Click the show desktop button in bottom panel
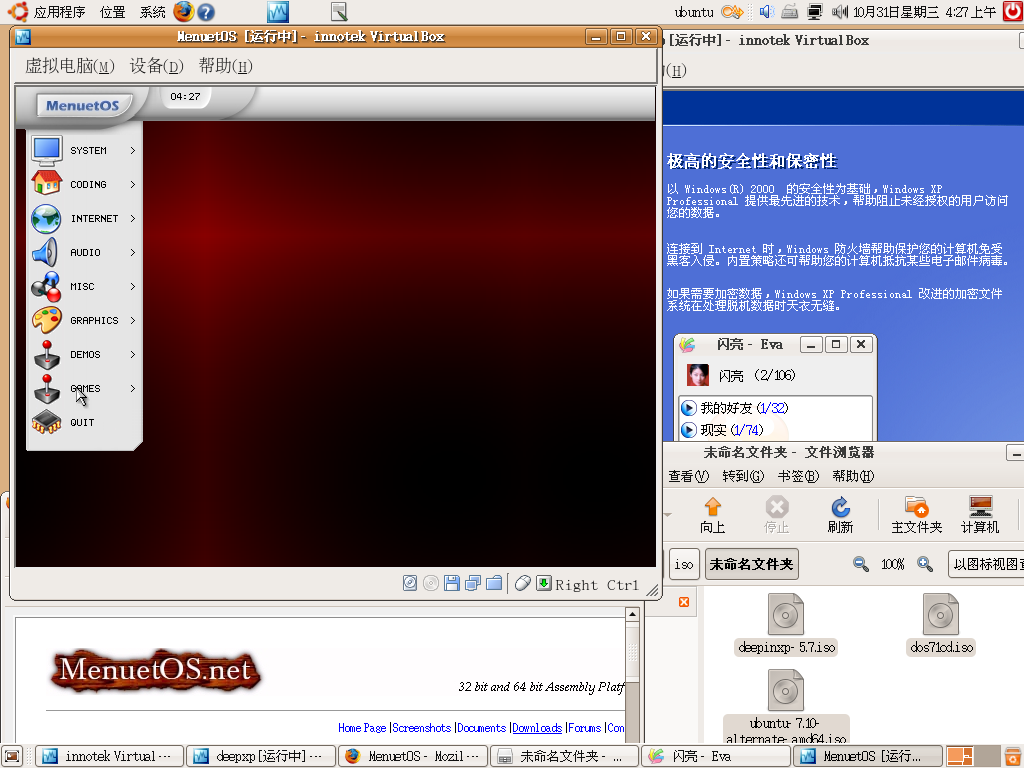Image resolution: width=1024 pixels, height=768 pixels. pos(12,756)
